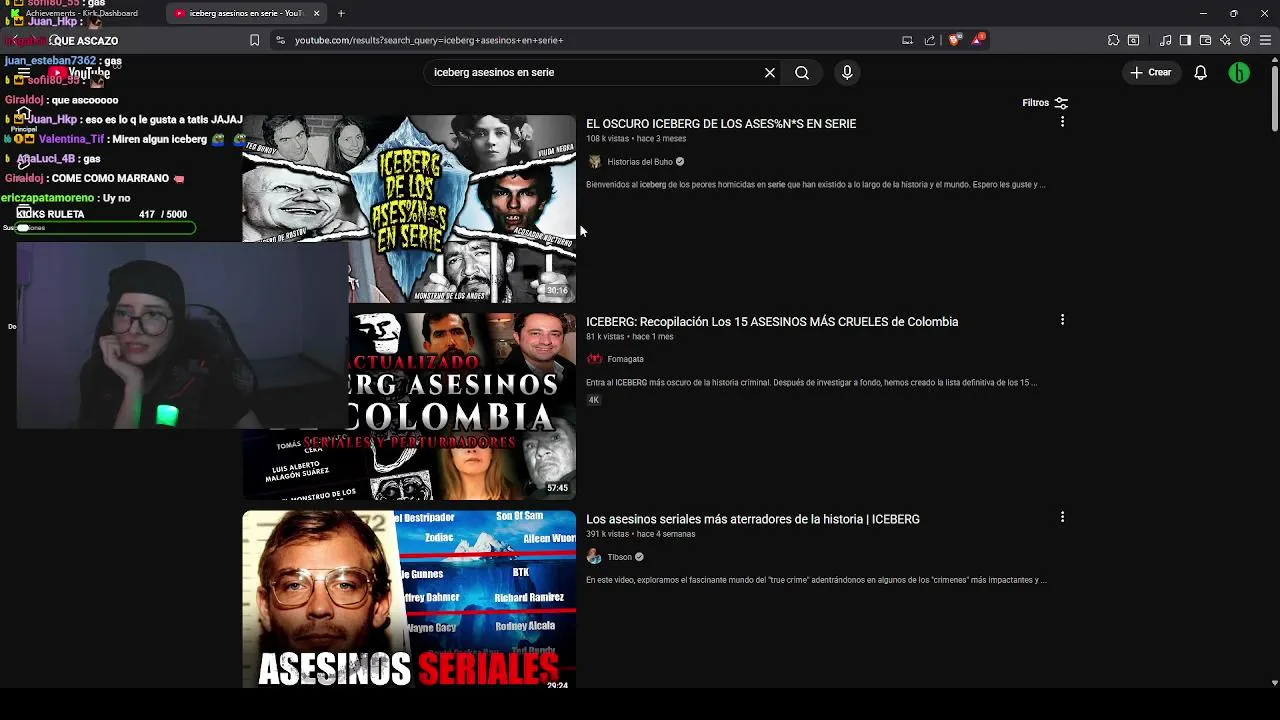Screen dimensions: 1280x720
Task: Click Tibson channel avatar
Action: pyautogui.click(x=594, y=557)
